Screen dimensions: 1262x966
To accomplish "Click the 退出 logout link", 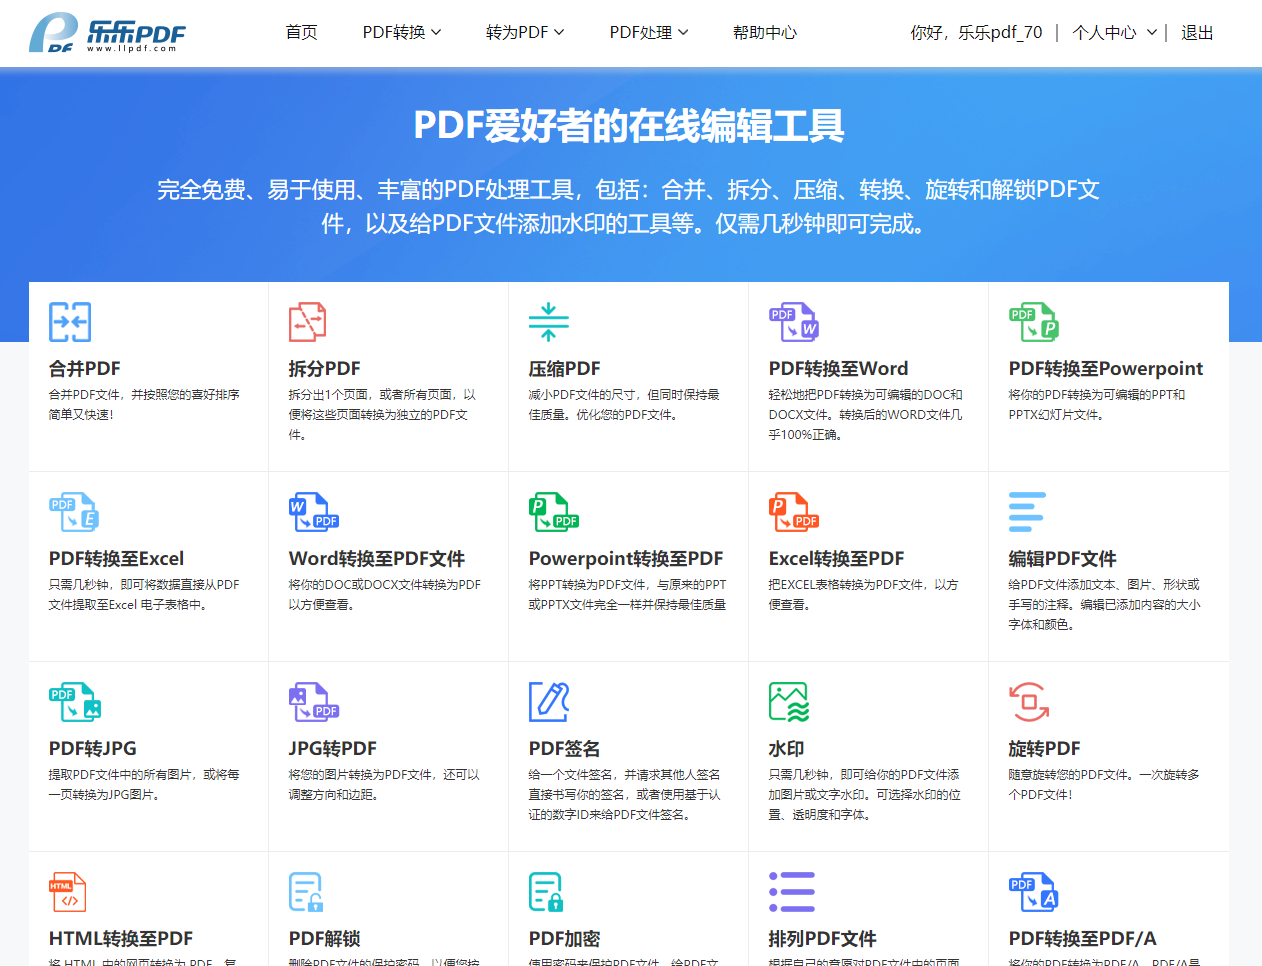I will [1197, 33].
